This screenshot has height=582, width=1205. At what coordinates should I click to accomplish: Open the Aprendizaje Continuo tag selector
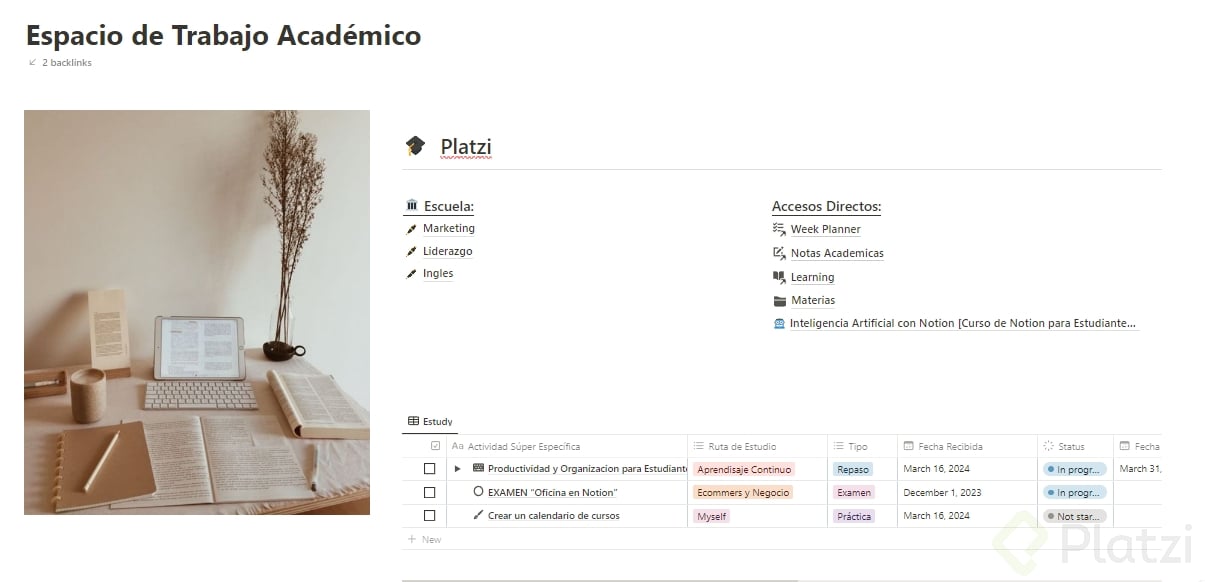coord(743,469)
